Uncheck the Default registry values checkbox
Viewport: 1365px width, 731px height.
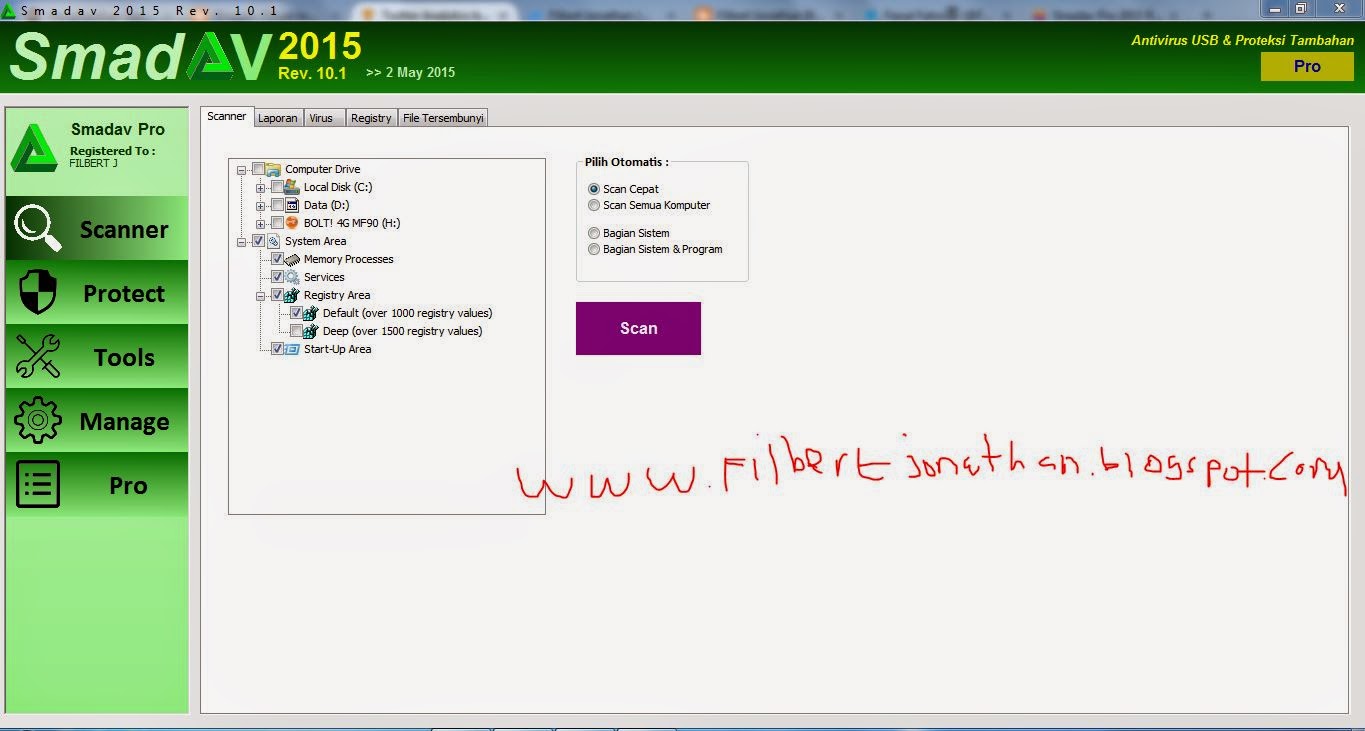pos(296,312)
